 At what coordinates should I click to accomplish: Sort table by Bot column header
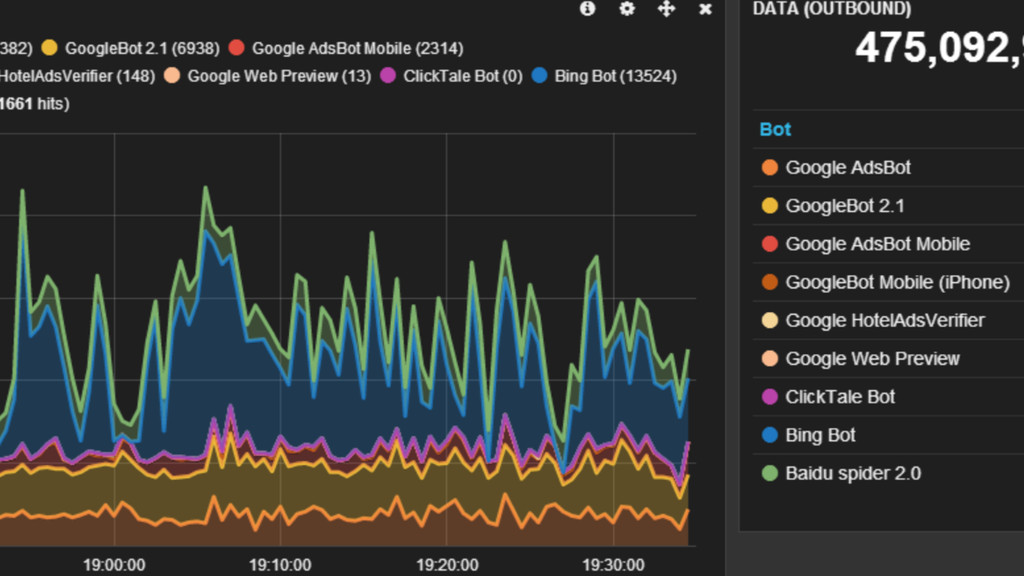pos(775,129)
